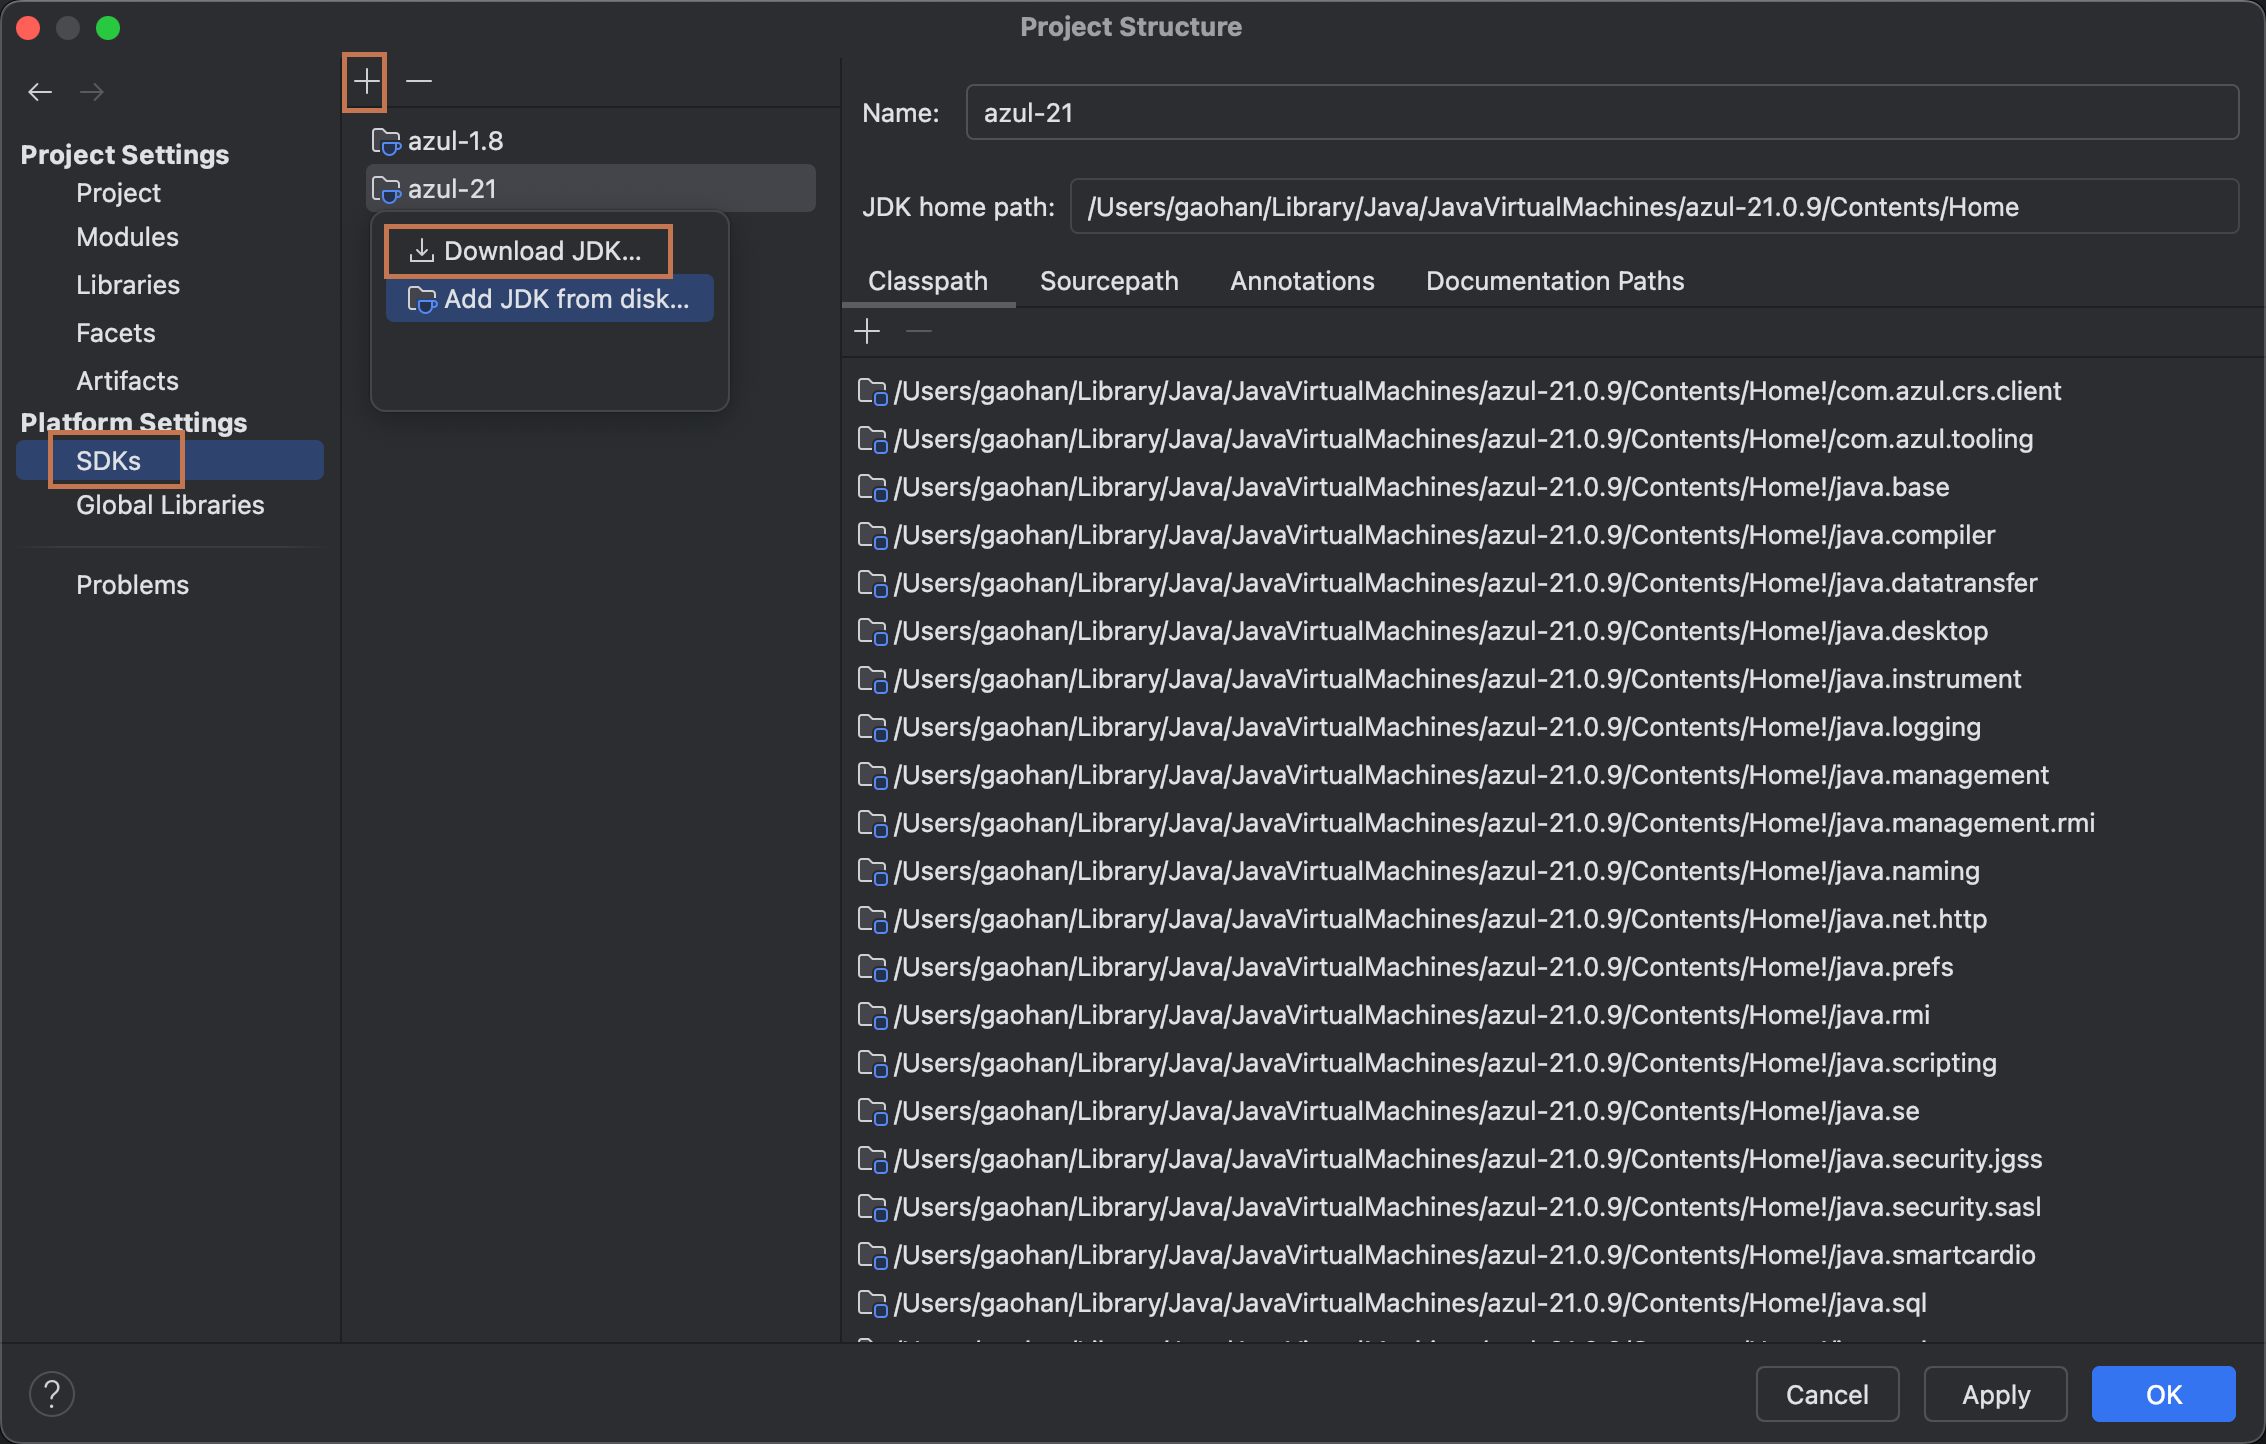Image resolution: width=2266 pixels, height=1444 pixels.
Task: Click the forward navigation arrow
Action: pos(92,92)
